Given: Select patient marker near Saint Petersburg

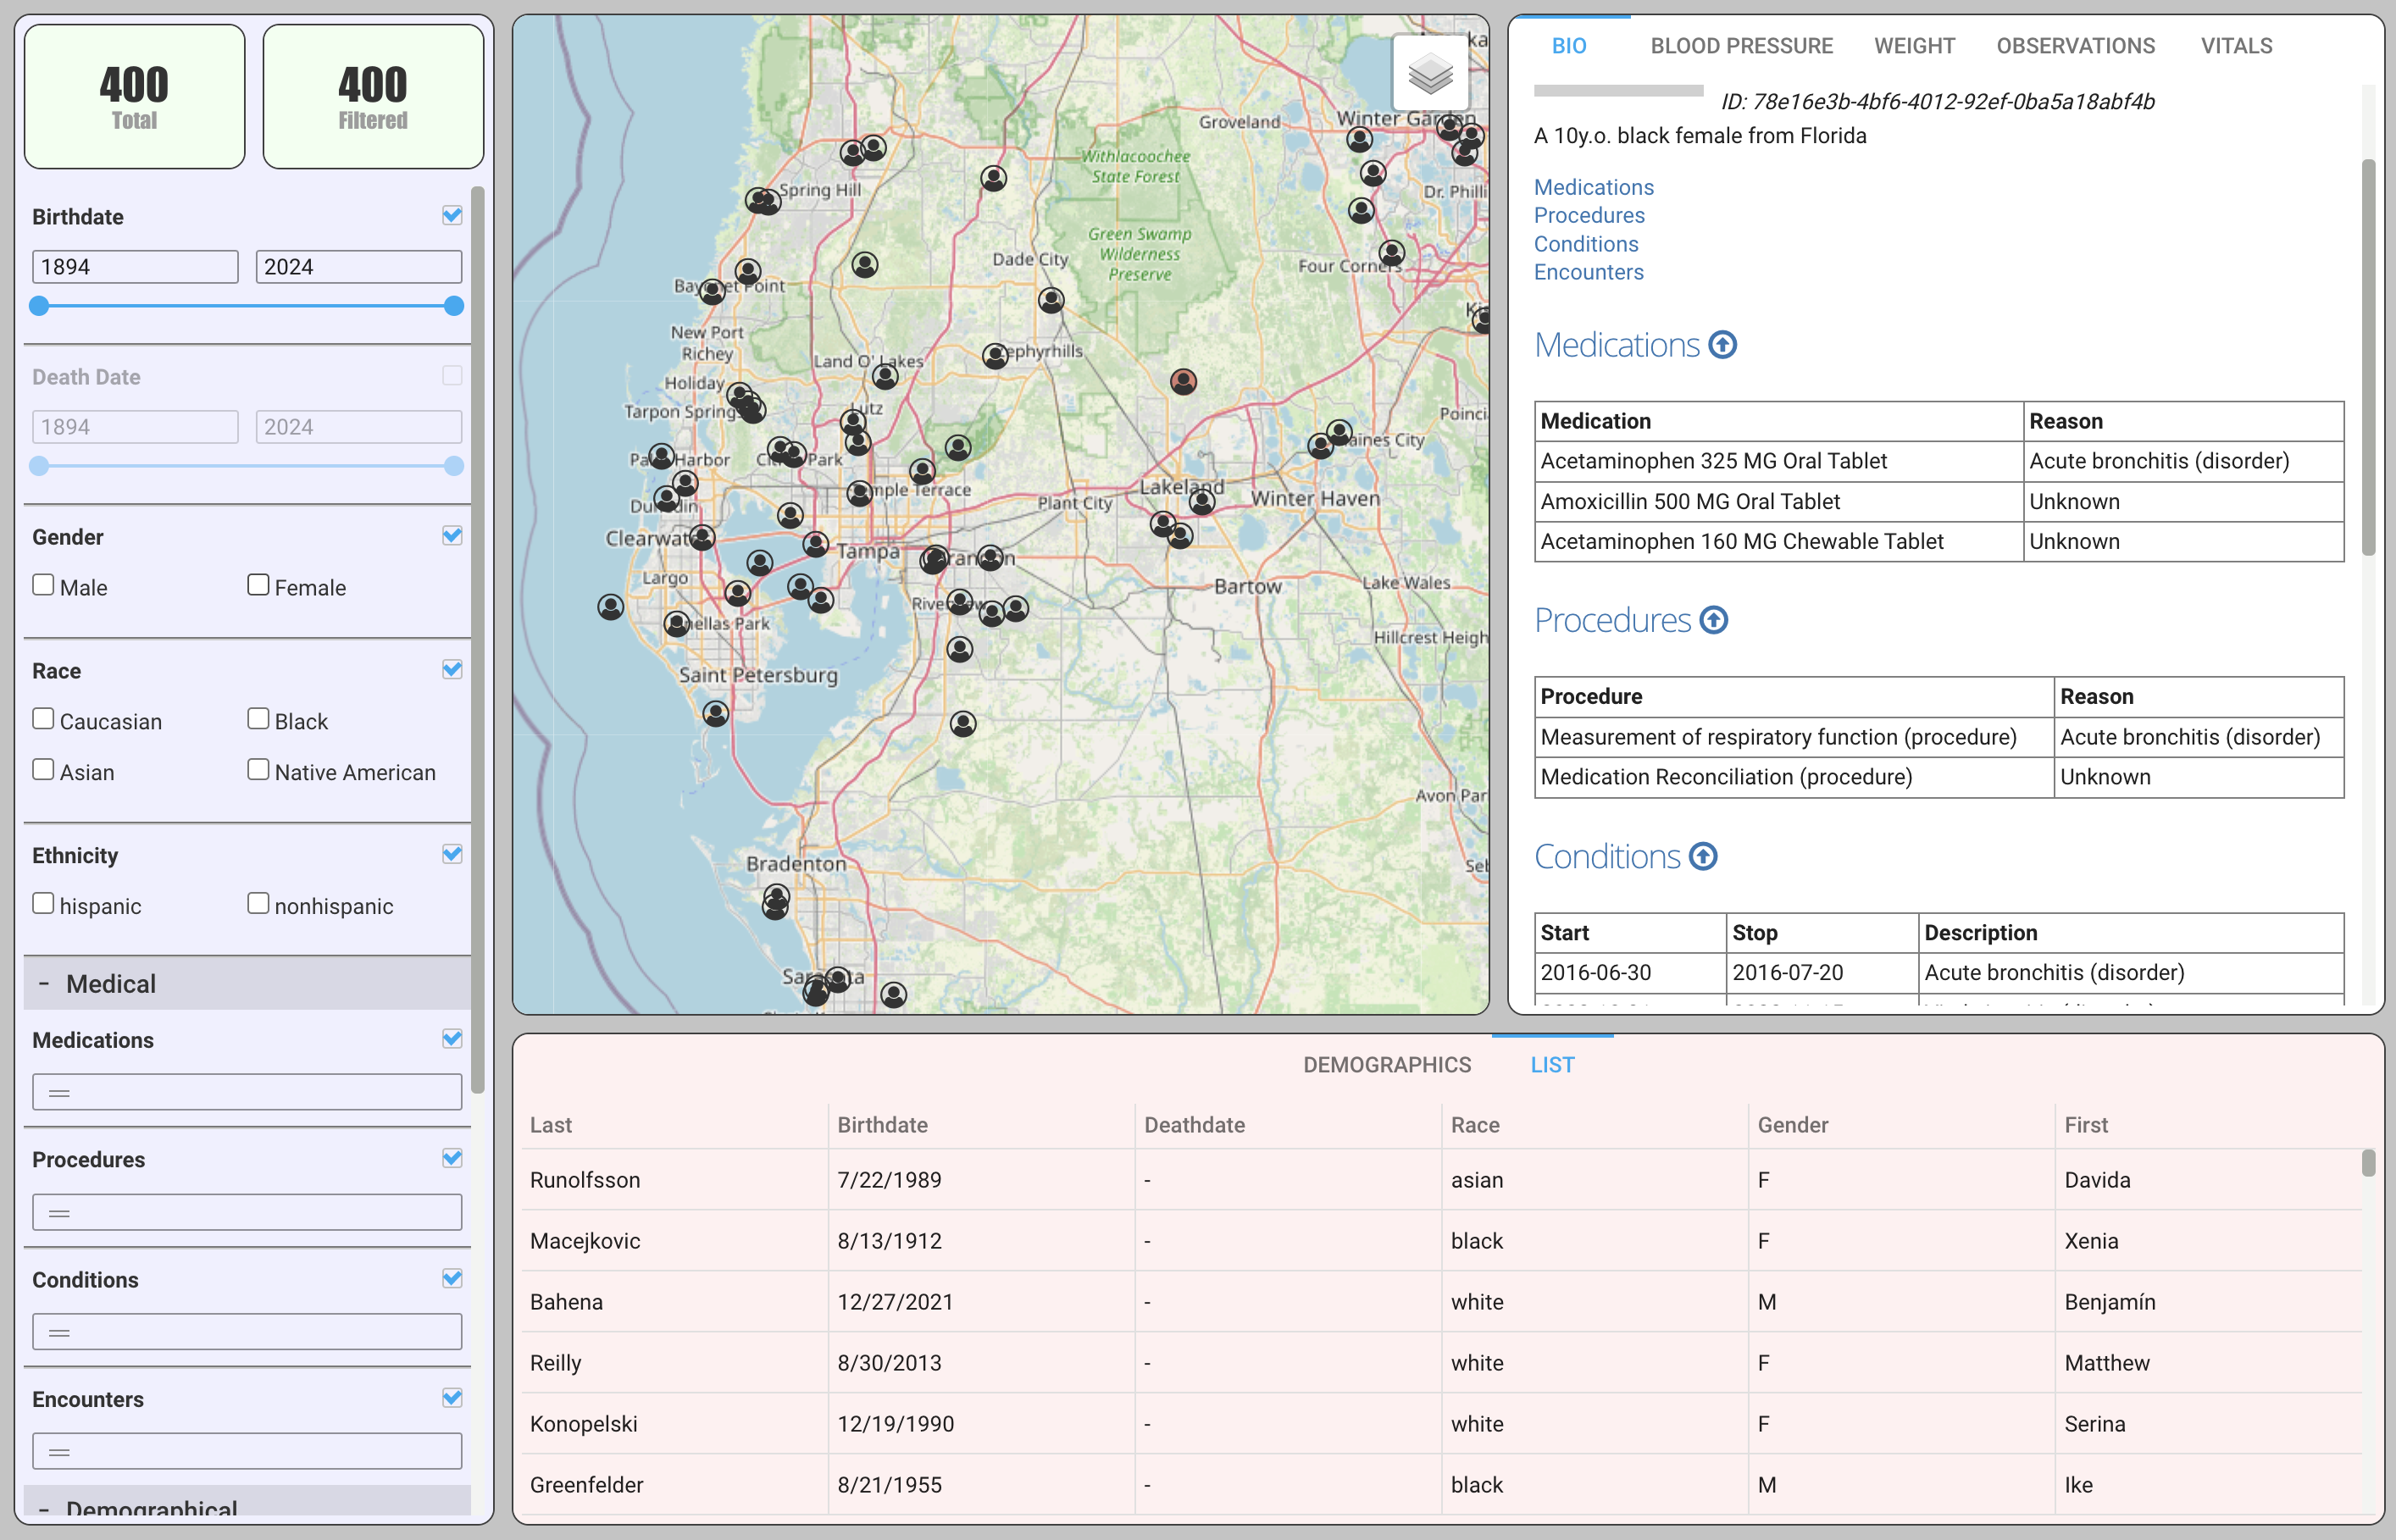Looking at the screenshot, I should tap(716, 713).
